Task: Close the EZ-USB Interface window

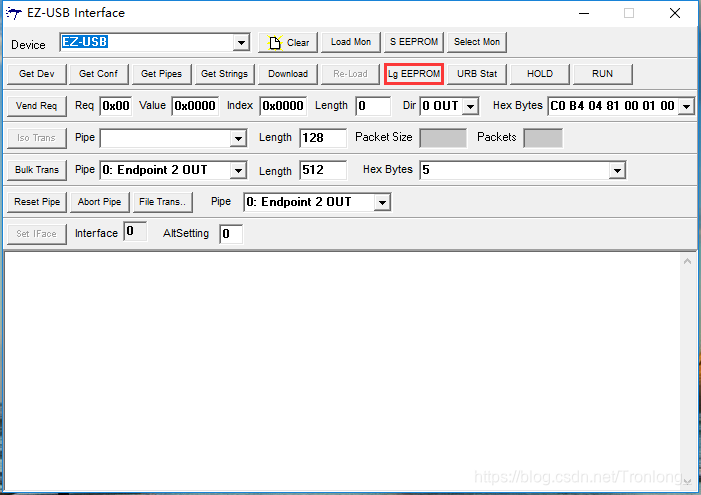Action: [x=675, y=13]
